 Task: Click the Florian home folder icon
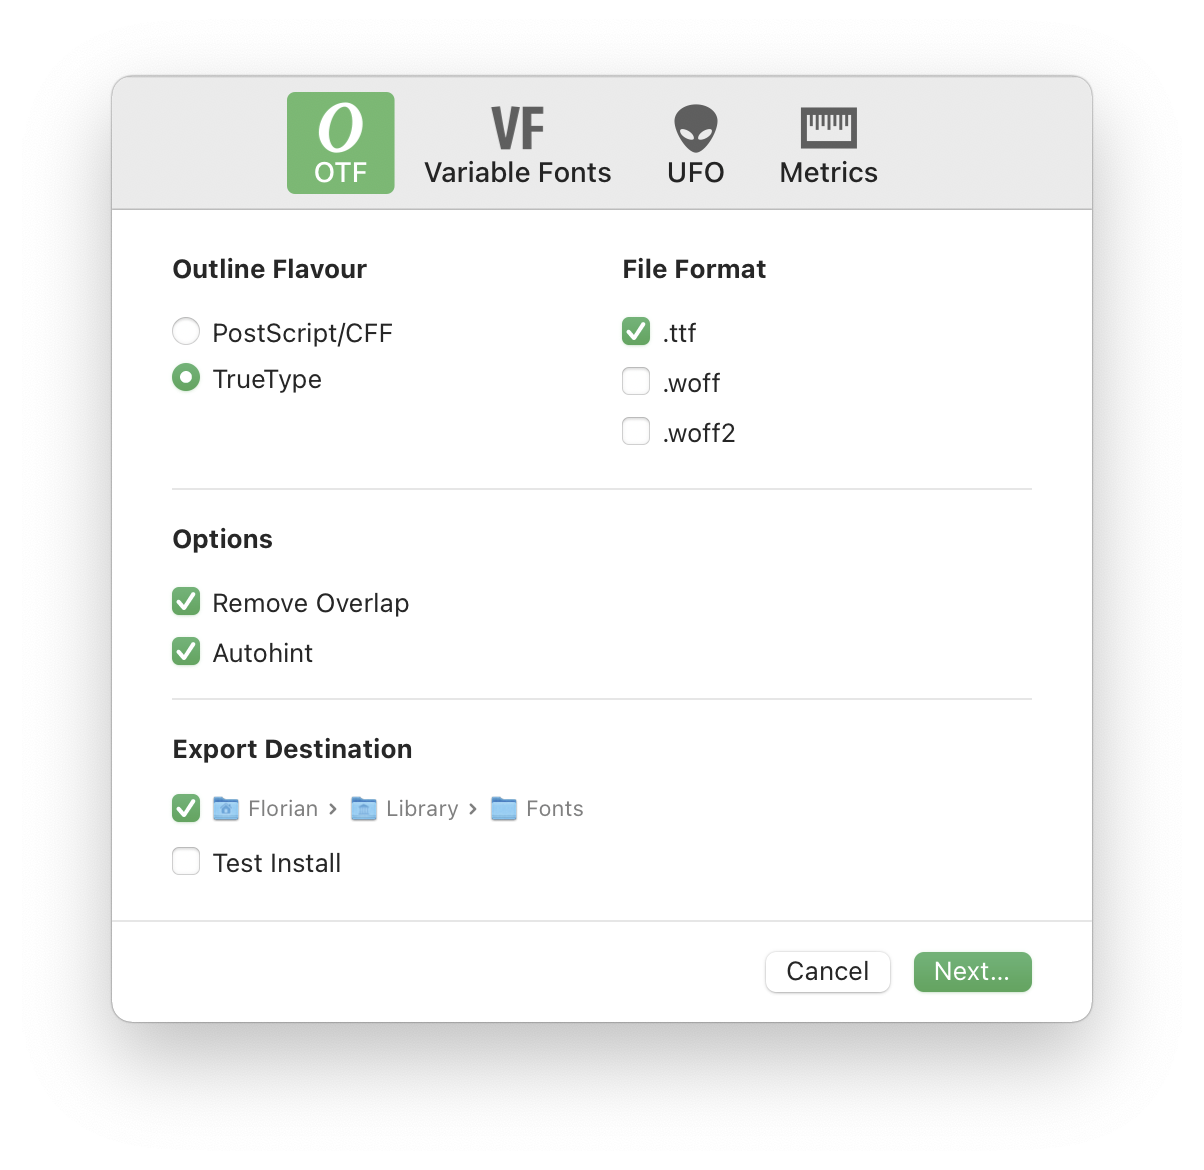click(226, 808)
